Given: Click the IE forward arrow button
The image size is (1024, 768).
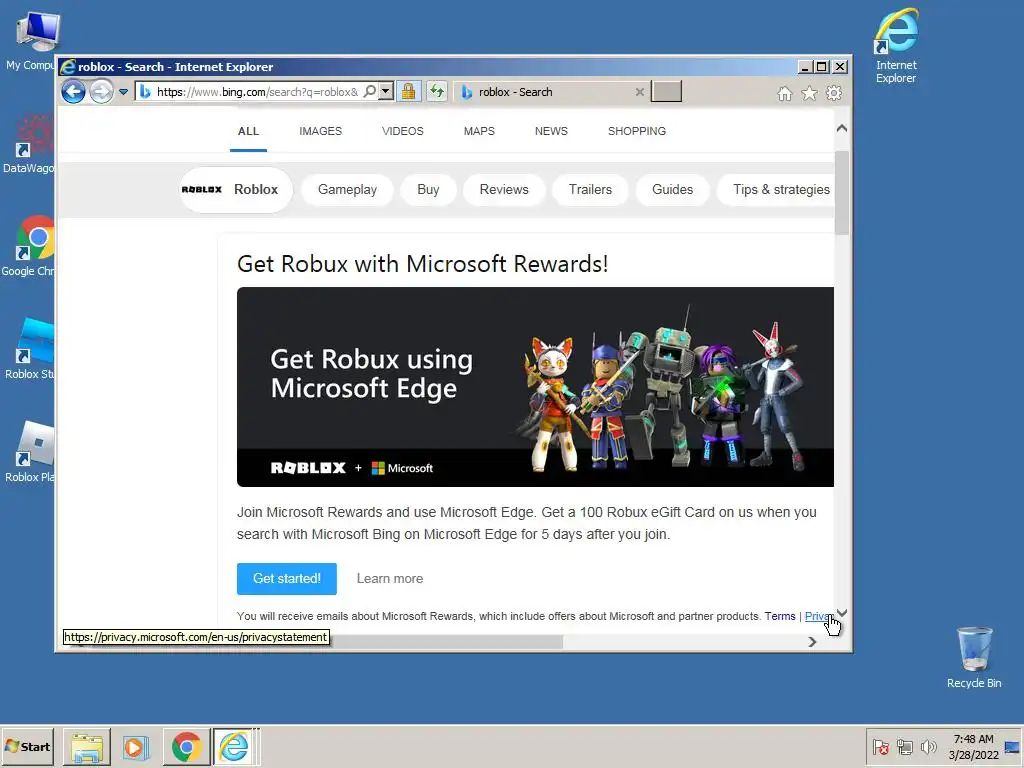Looking at the screenshot, I should (101, 91).
